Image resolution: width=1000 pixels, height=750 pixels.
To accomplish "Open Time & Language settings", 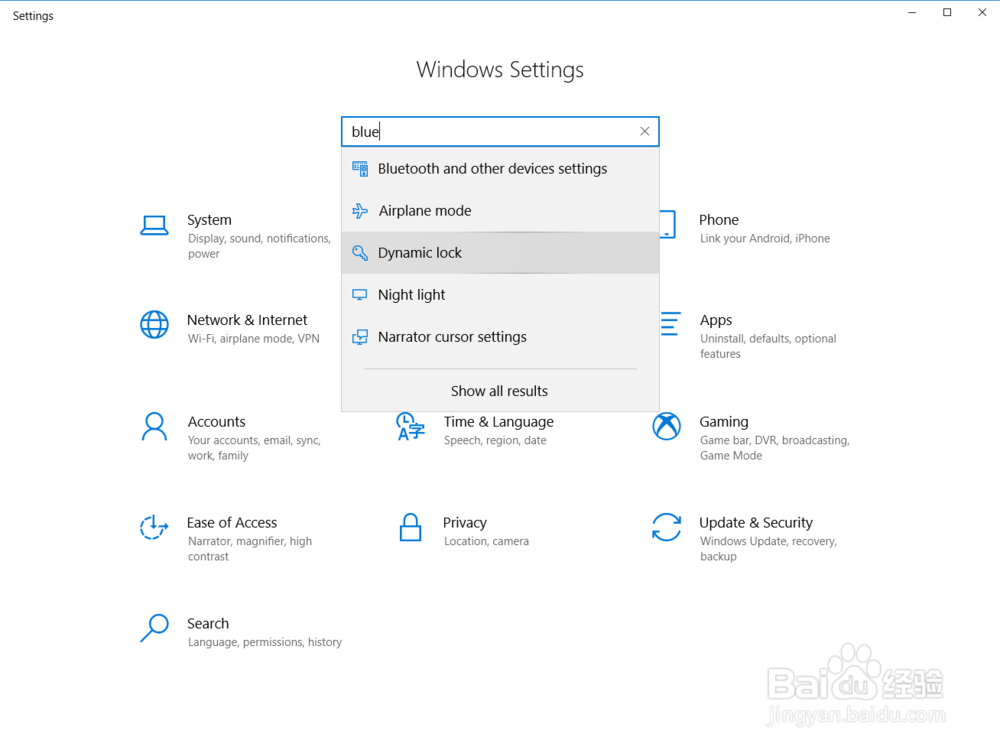I will [x=474, y=430].
